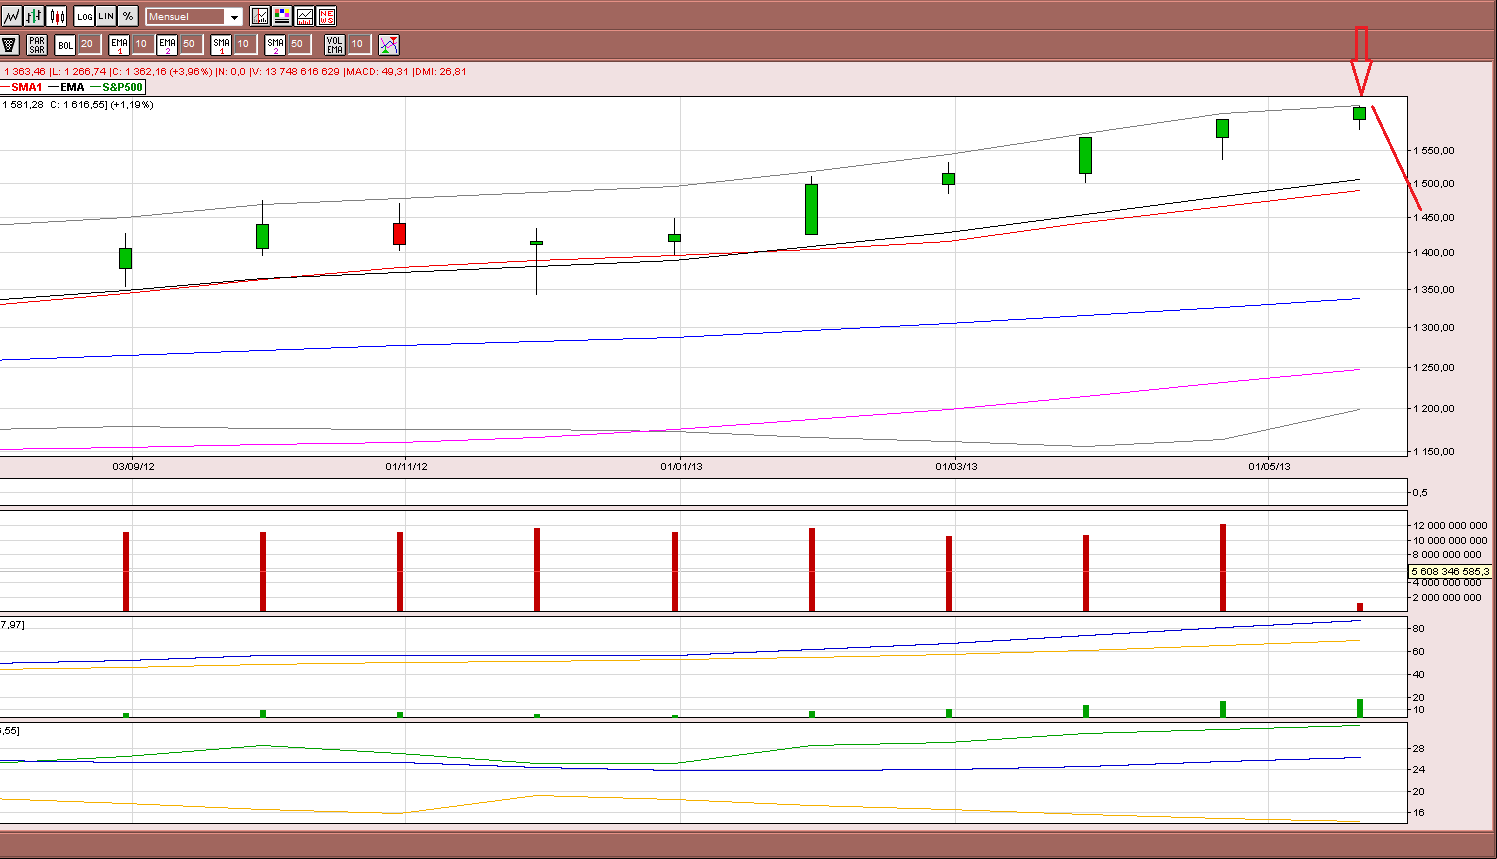Click the 1 550,00 price axis label
The height and width of the screenshot is (859, 1497).
coord(1434,151)
